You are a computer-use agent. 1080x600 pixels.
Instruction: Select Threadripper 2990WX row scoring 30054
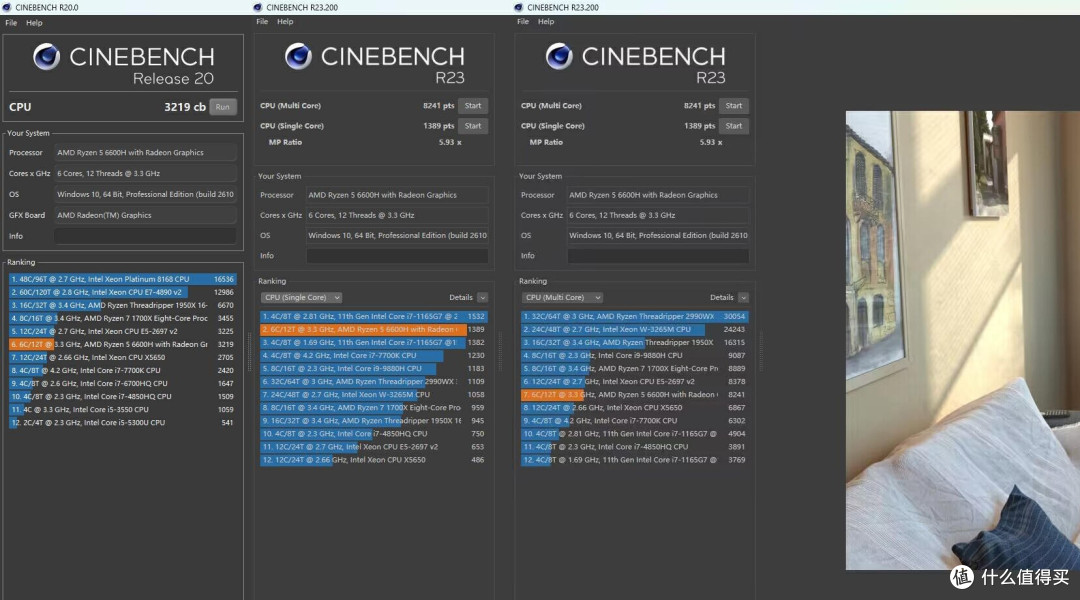[x=635, y=316]
